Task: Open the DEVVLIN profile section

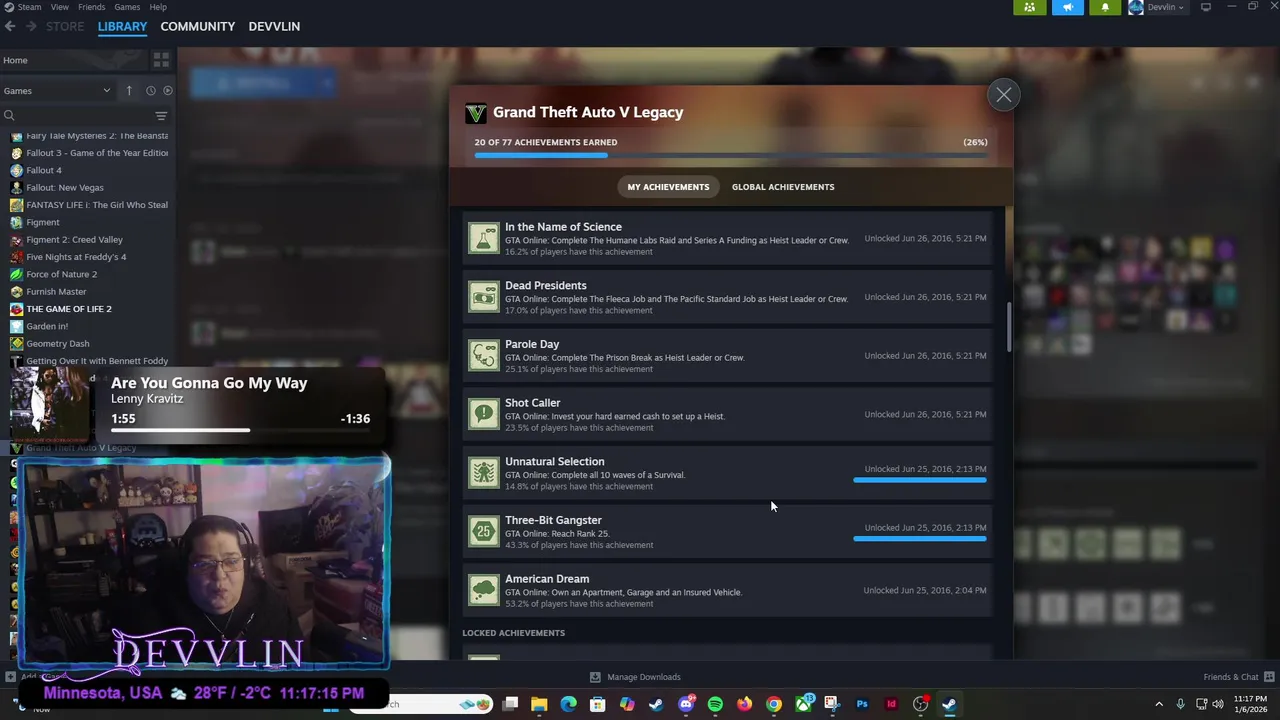Action: pos(274,26)
